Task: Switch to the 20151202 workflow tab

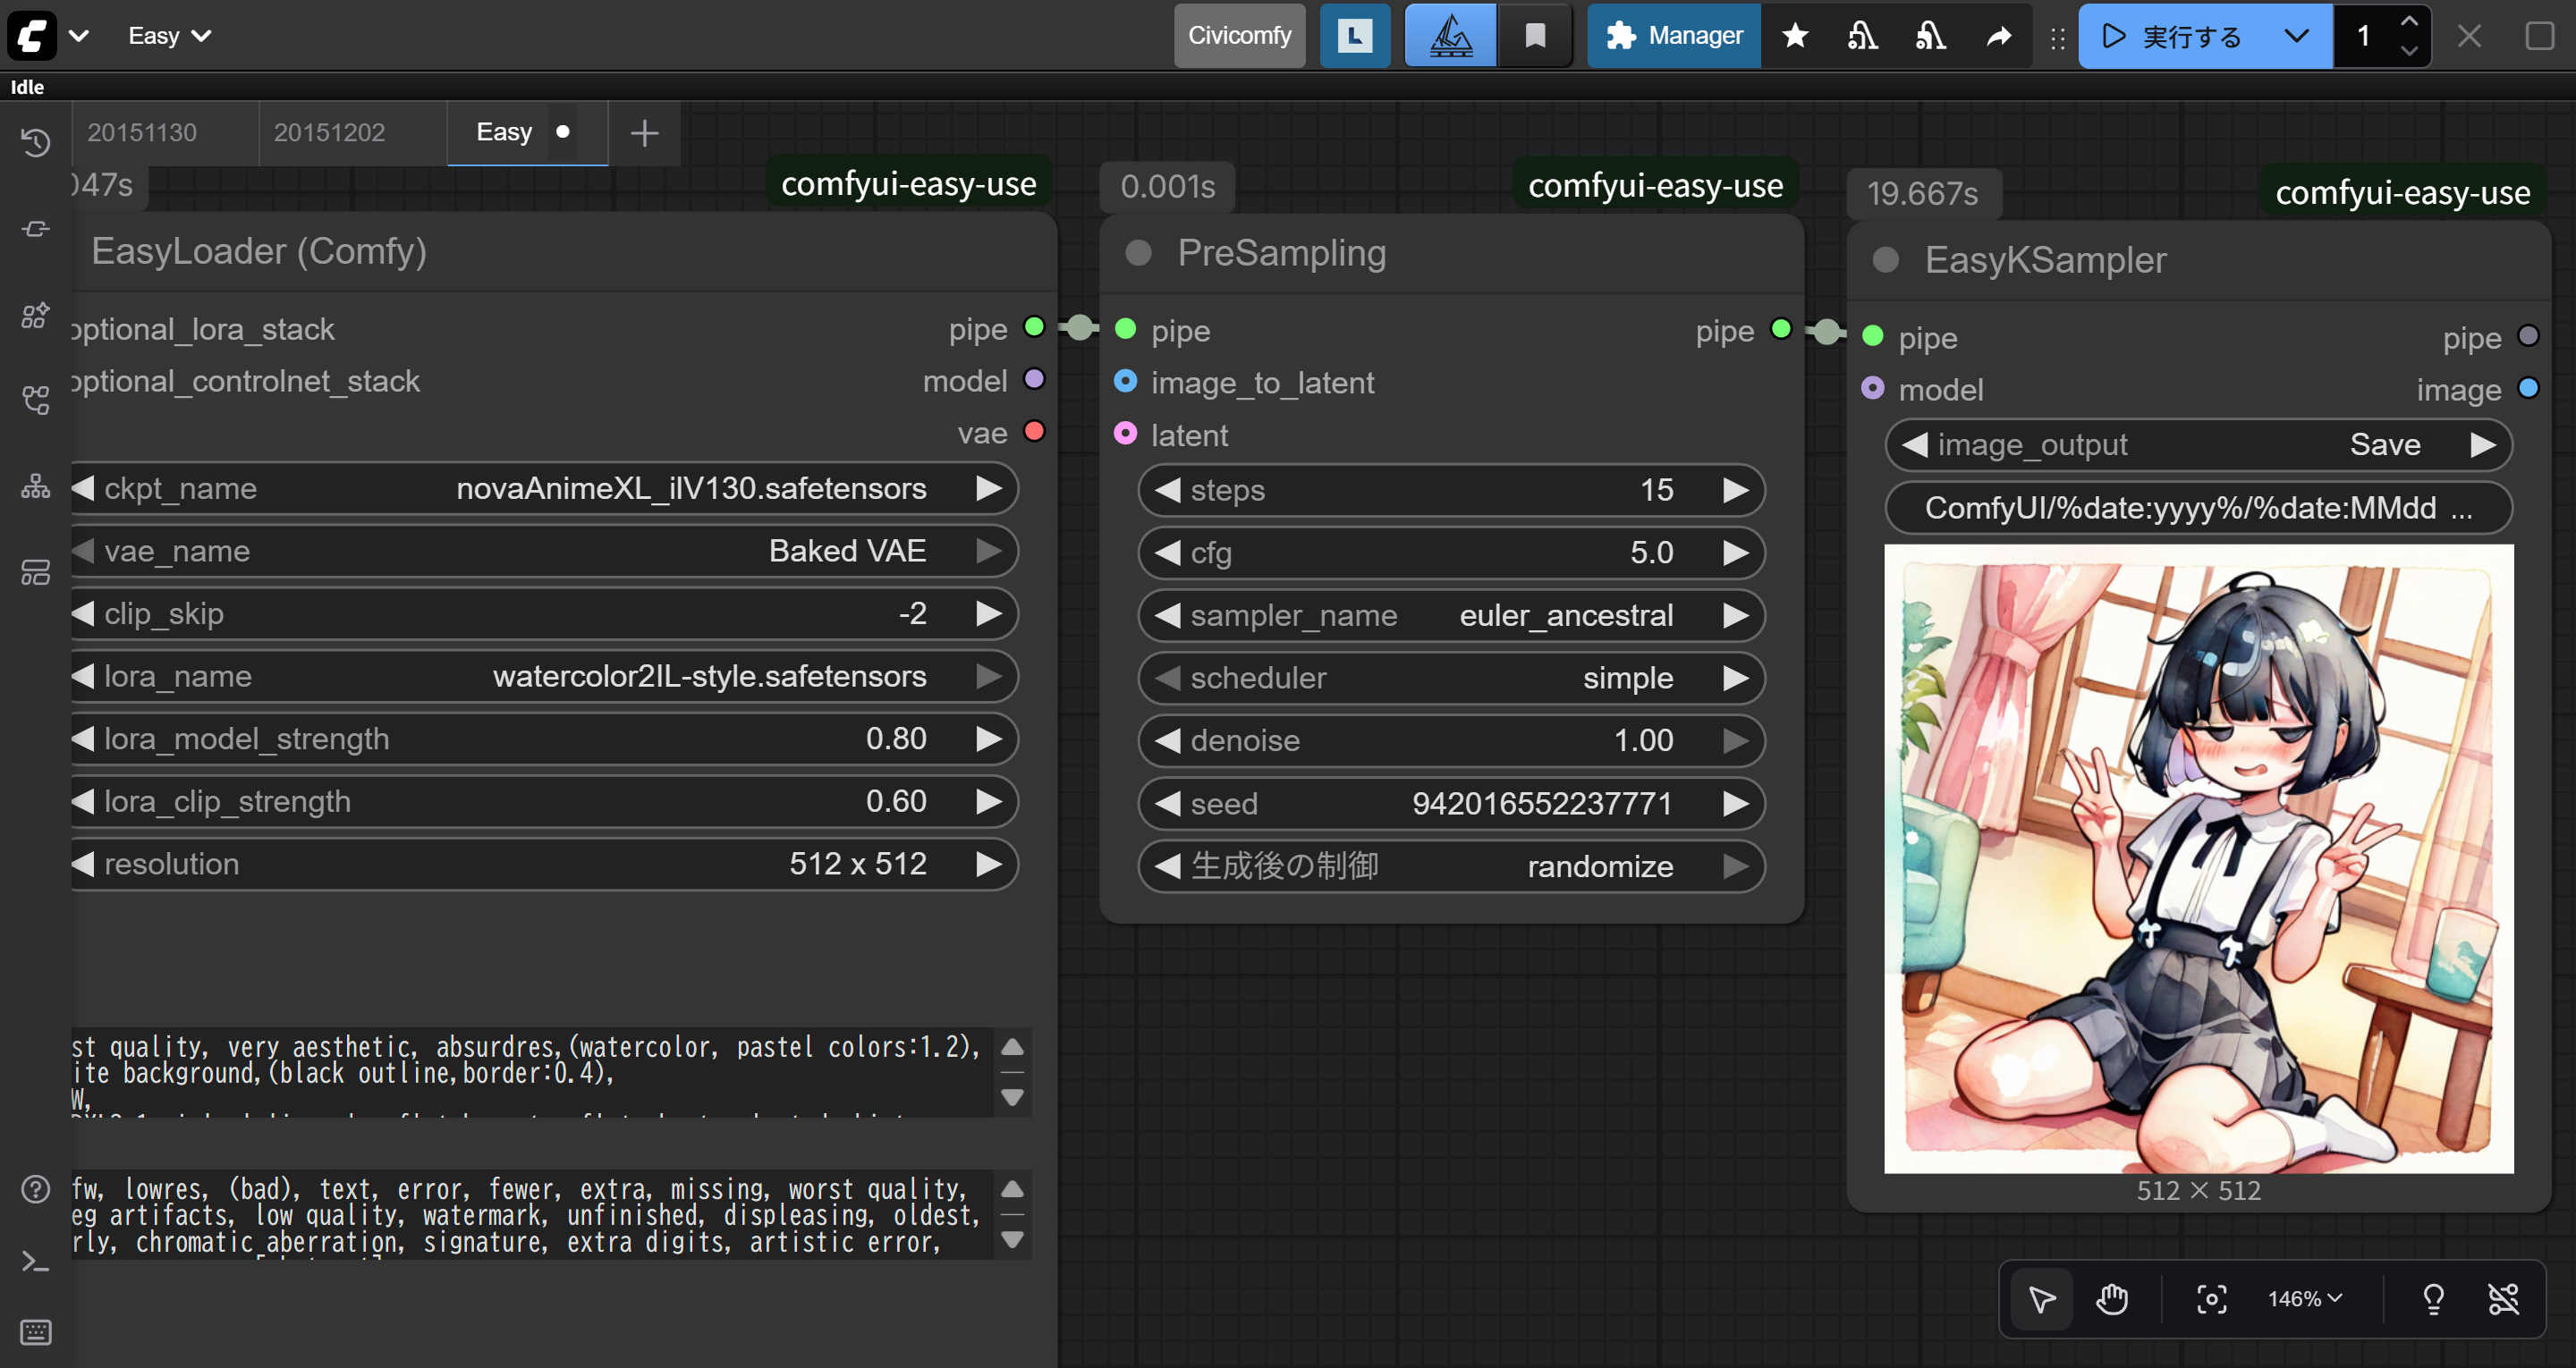Action: [x=329, y=132]
